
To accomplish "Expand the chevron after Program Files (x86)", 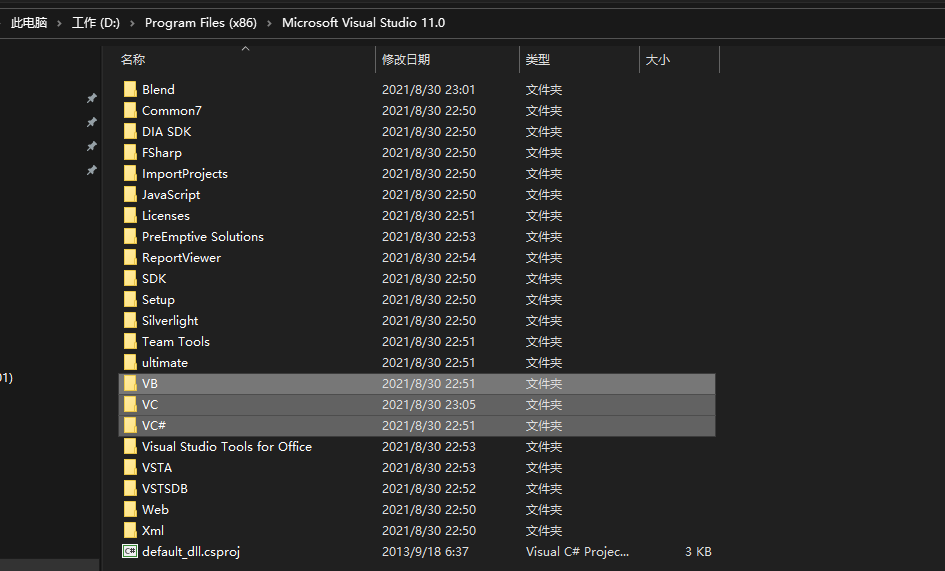I will click(x=269, y=24).
